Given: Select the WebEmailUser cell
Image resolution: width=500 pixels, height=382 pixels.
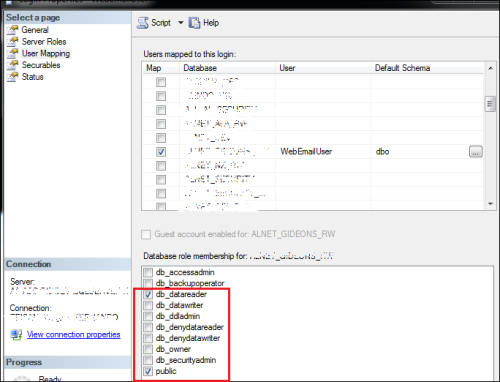Looking at the screenshot, I should click(323, 152).
